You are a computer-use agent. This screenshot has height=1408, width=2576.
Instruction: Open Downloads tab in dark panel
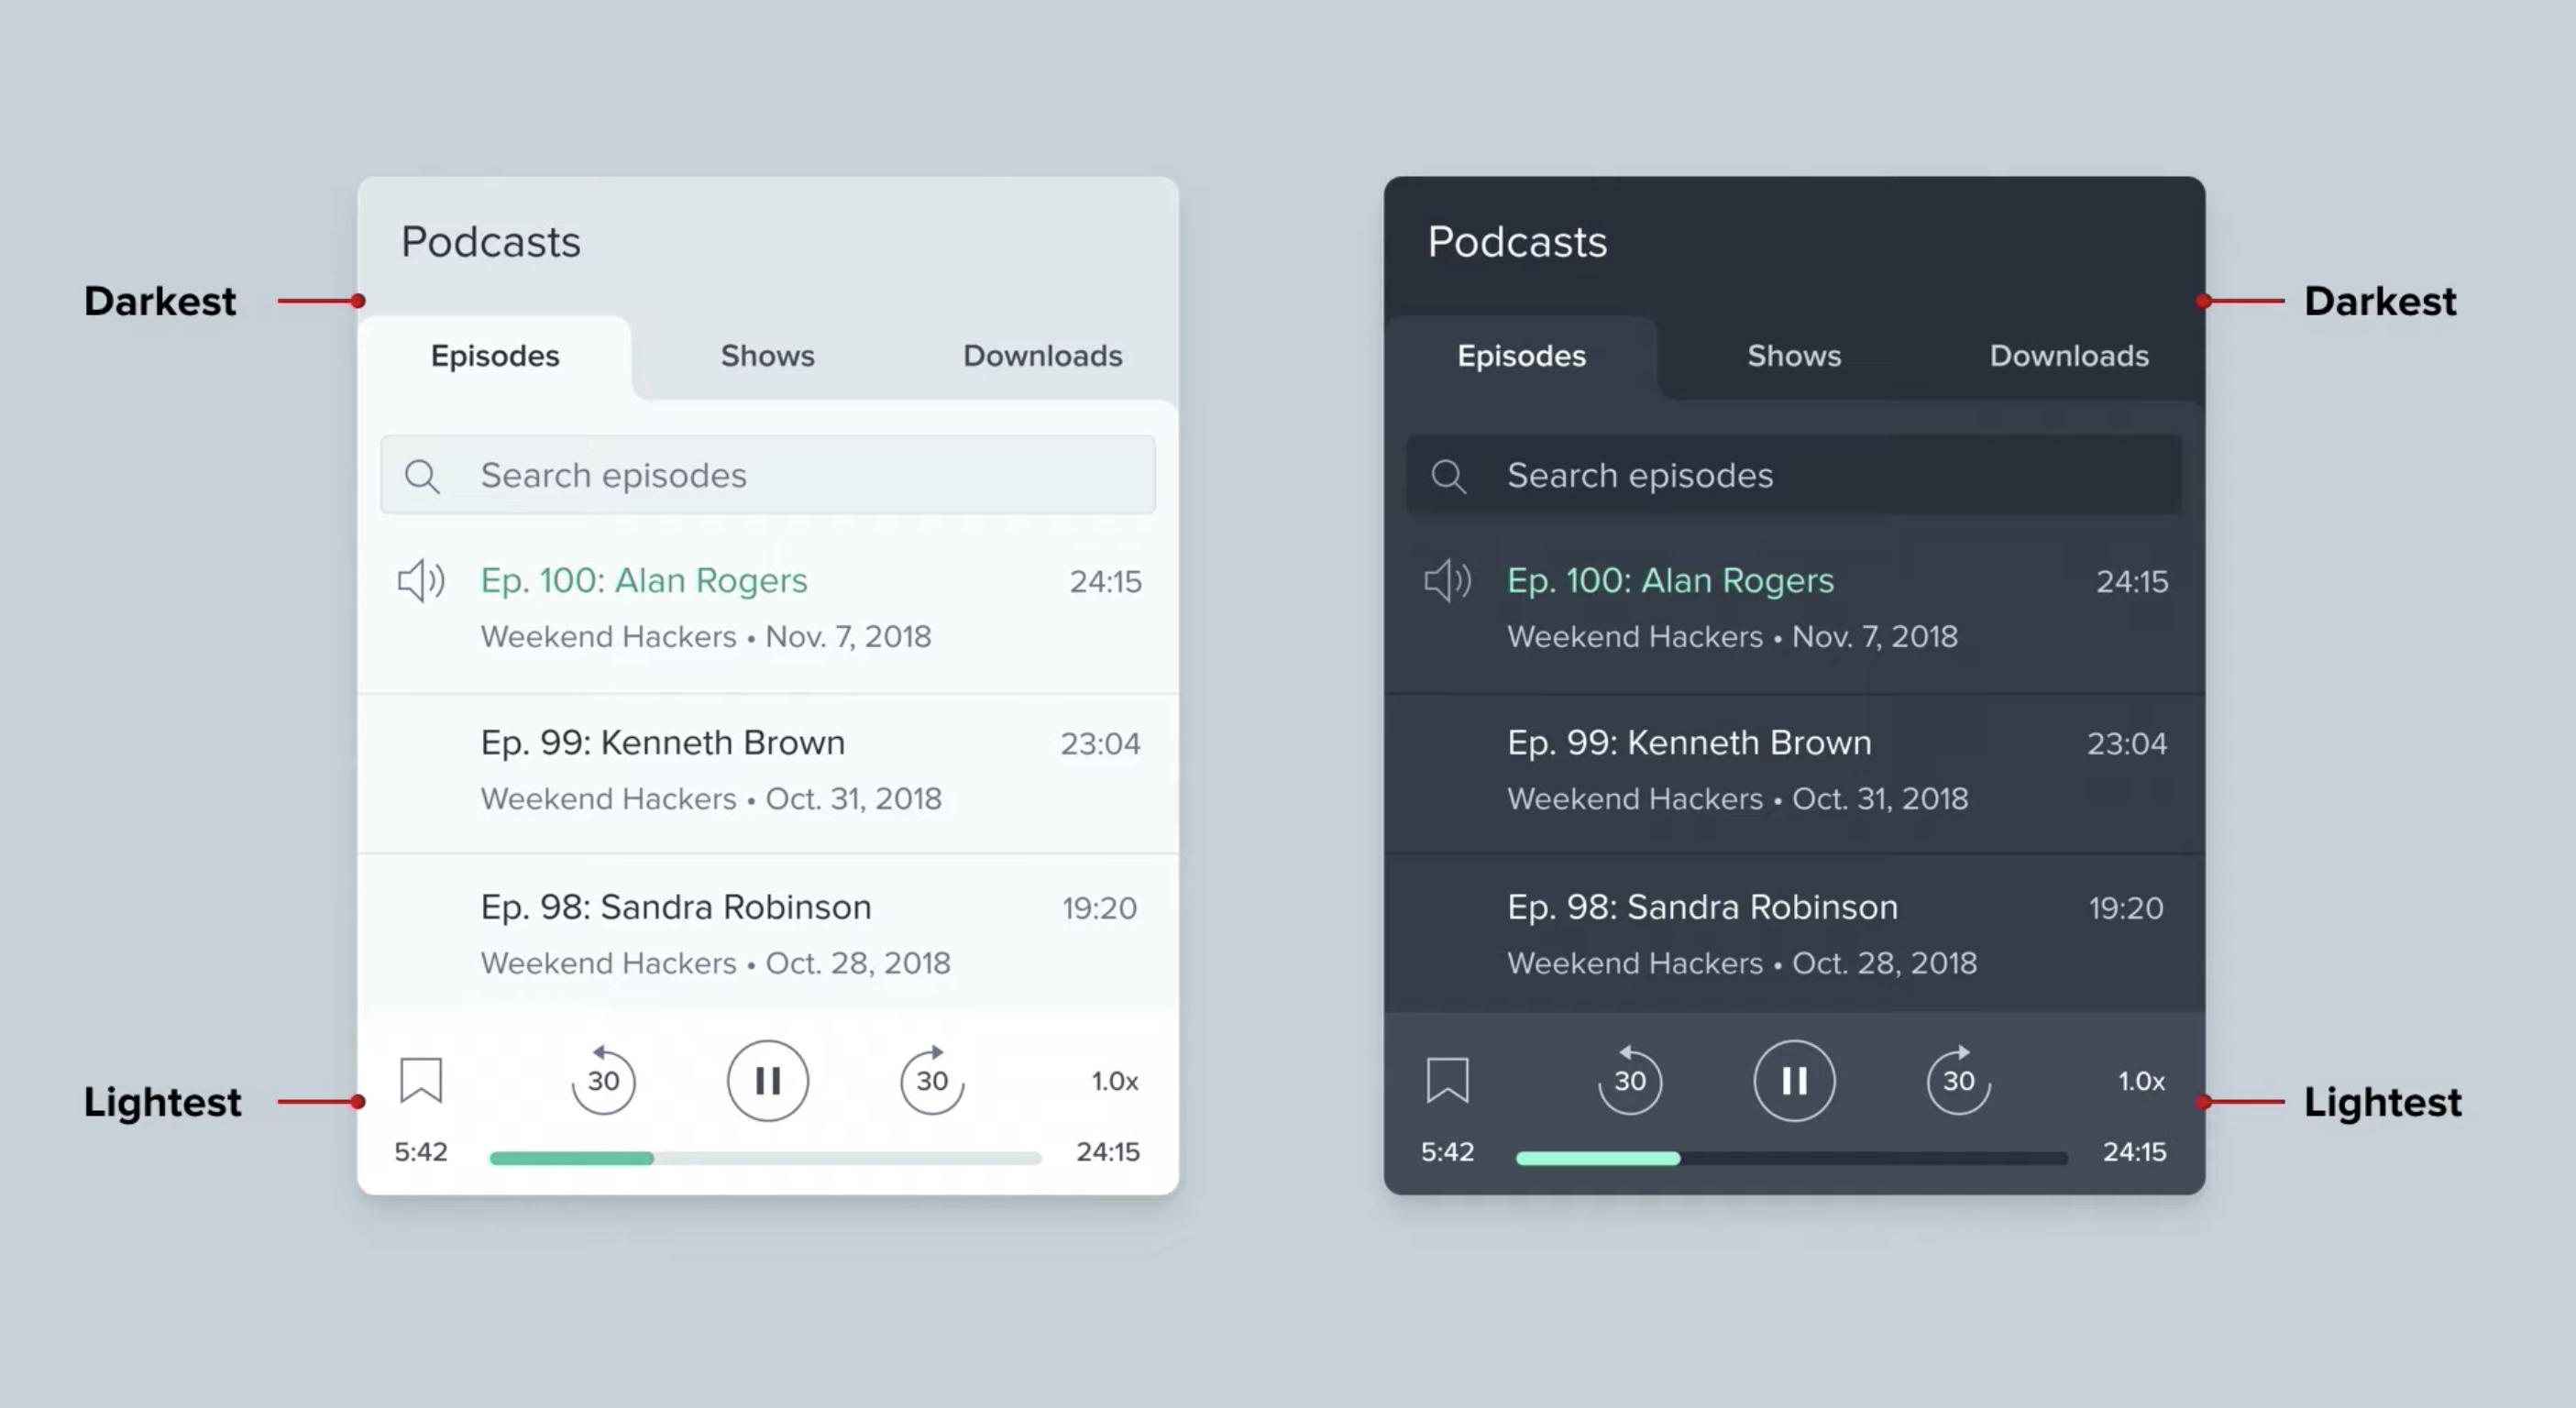click(2069, 356)
